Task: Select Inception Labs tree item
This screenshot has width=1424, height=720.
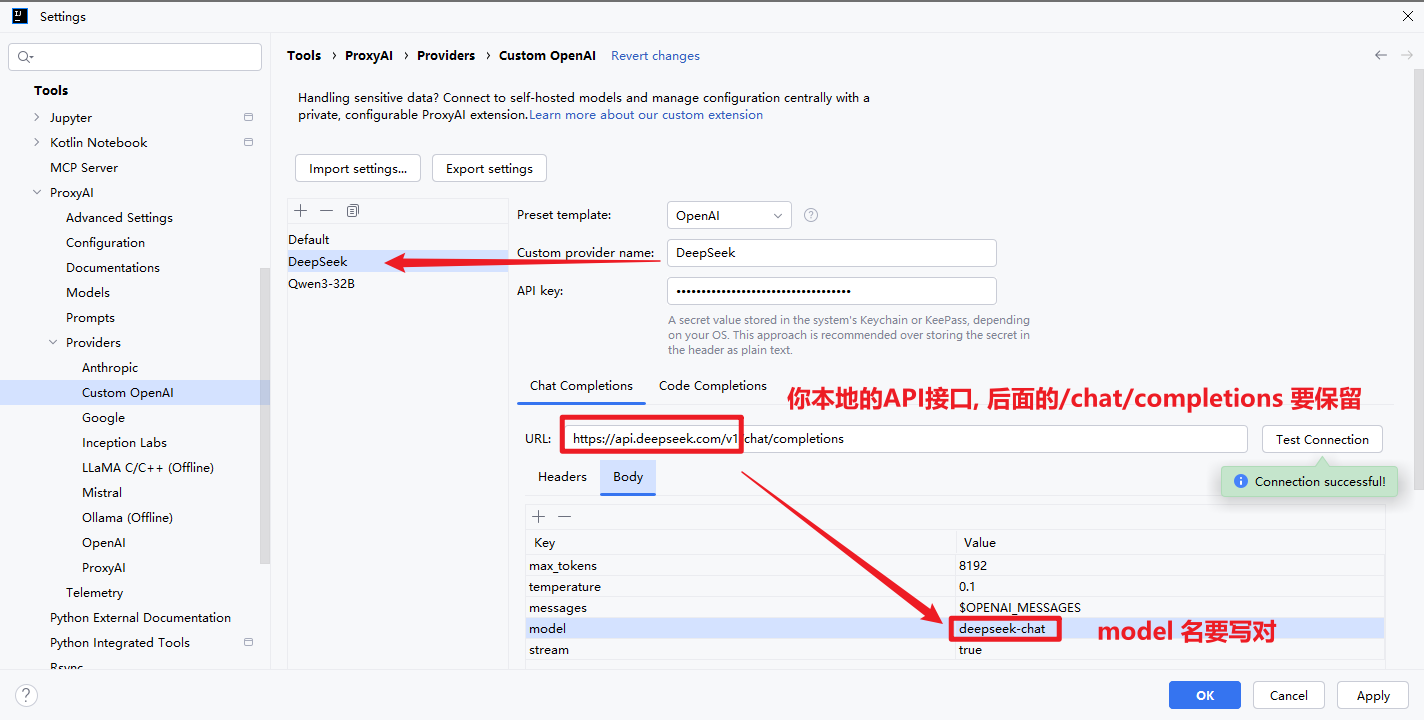Action: (124, 442)
